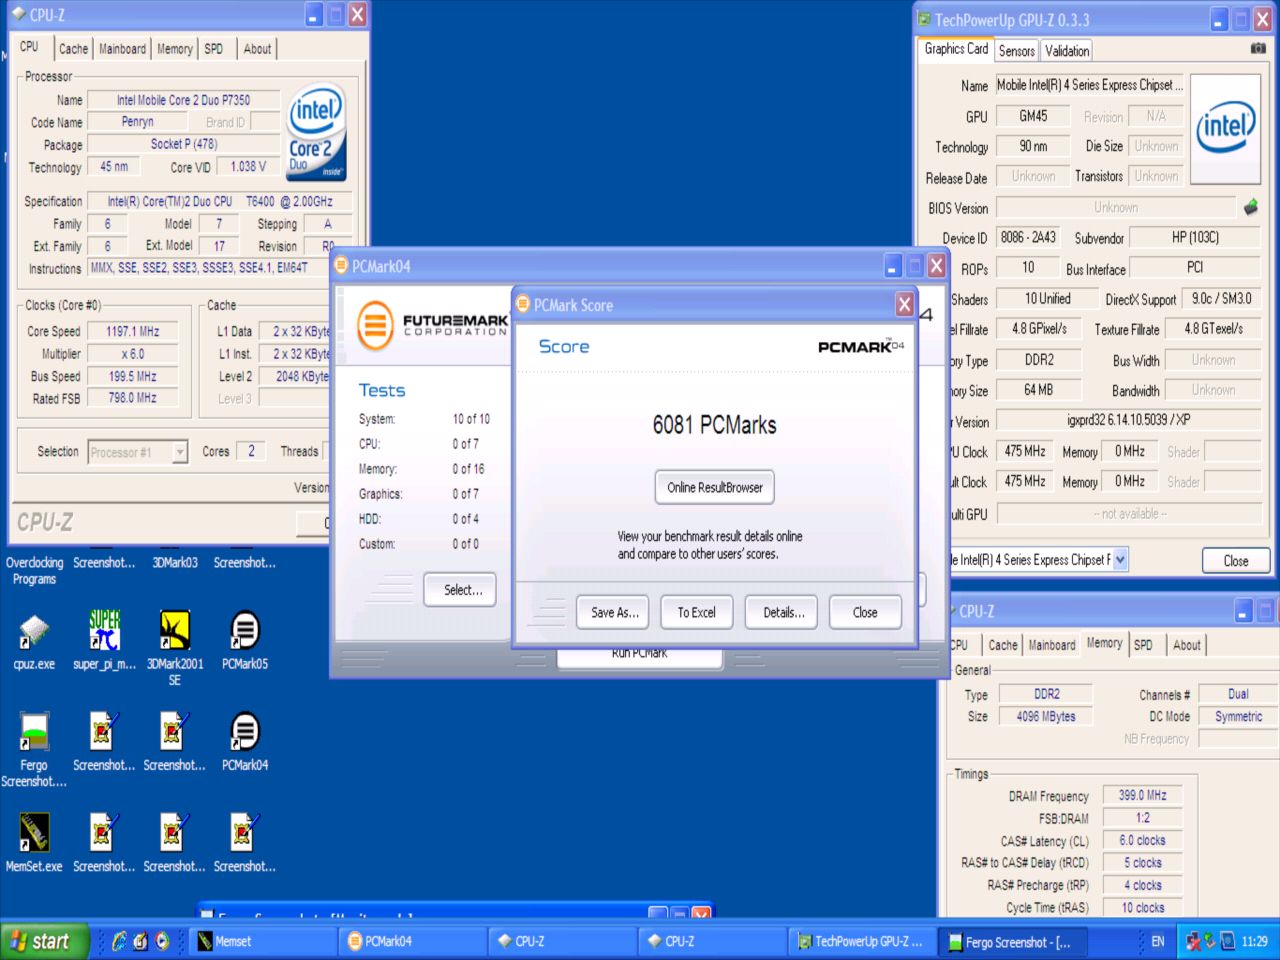Viewport: 1280px width, 960px height.
Task: Click the Online ResultBrowser button
Action: [x=715, y=487]
